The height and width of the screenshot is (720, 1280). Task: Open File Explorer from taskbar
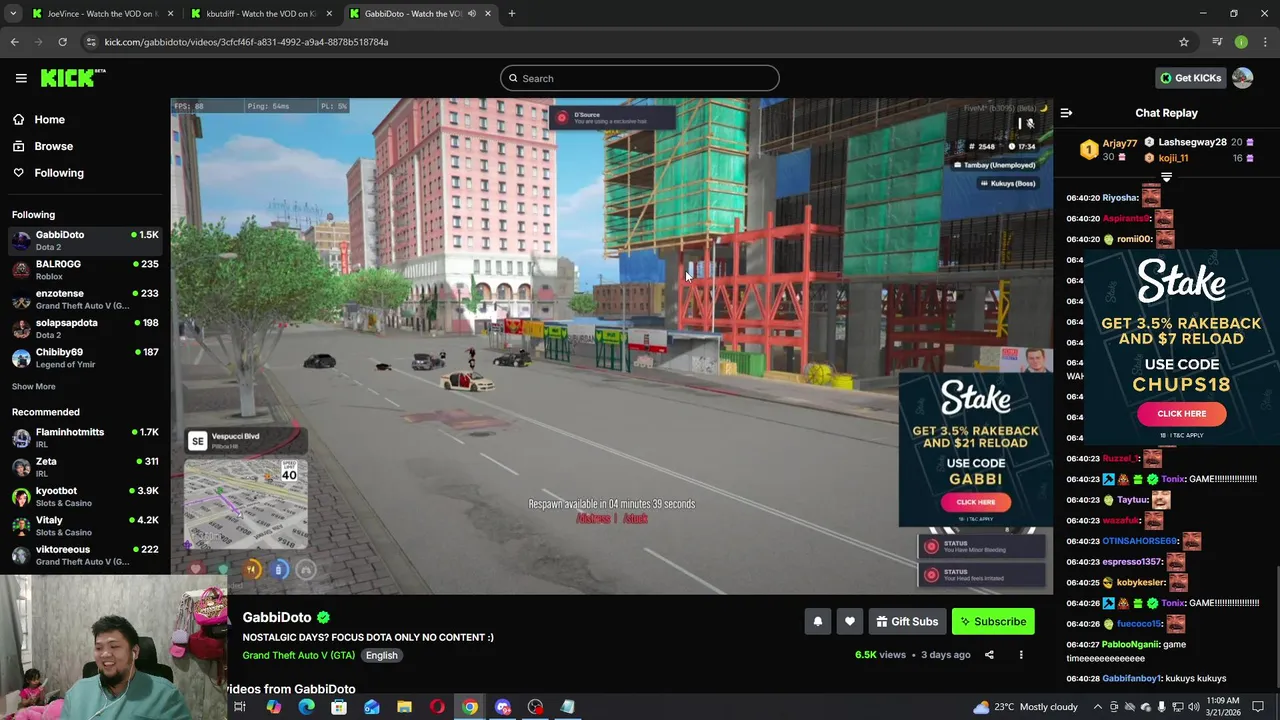coord(404,707)
